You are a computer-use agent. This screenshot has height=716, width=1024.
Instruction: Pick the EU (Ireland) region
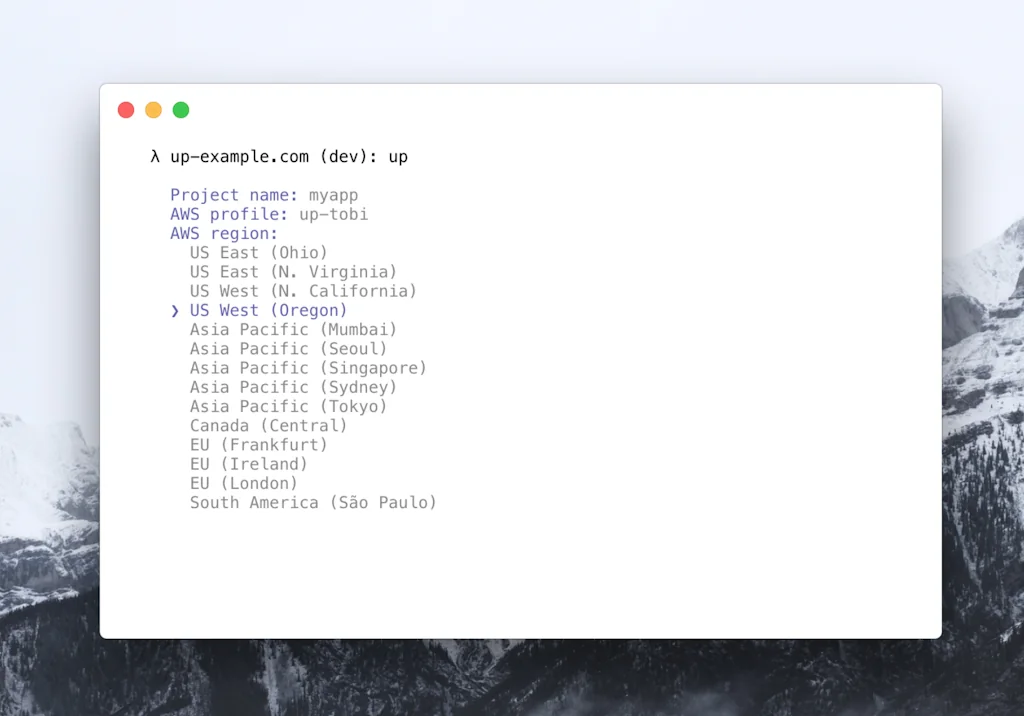point(248,463)
